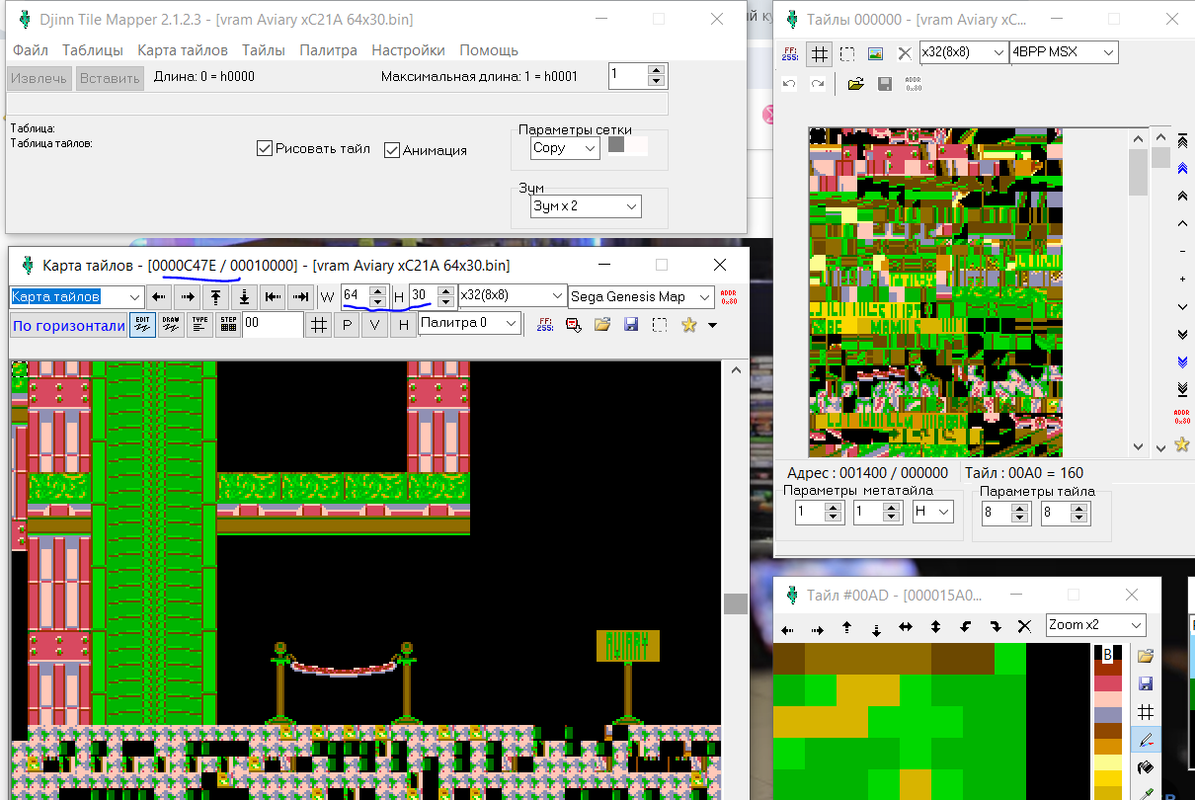The image size is (1195, 800).
Task: Pick the pink color swatch in the tile palette
Action: tap(1108, 698)
